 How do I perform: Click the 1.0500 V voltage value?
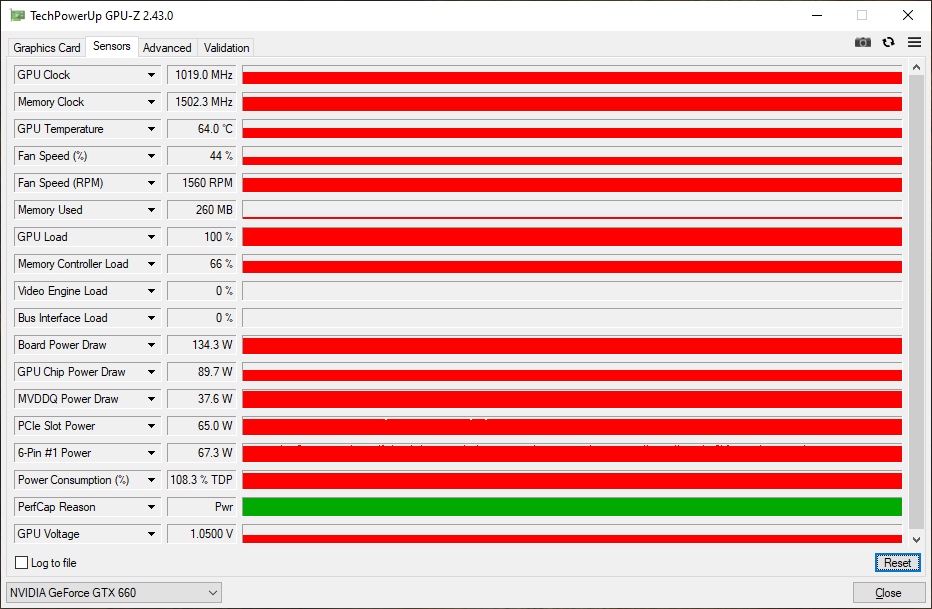(x=201, y=534)
